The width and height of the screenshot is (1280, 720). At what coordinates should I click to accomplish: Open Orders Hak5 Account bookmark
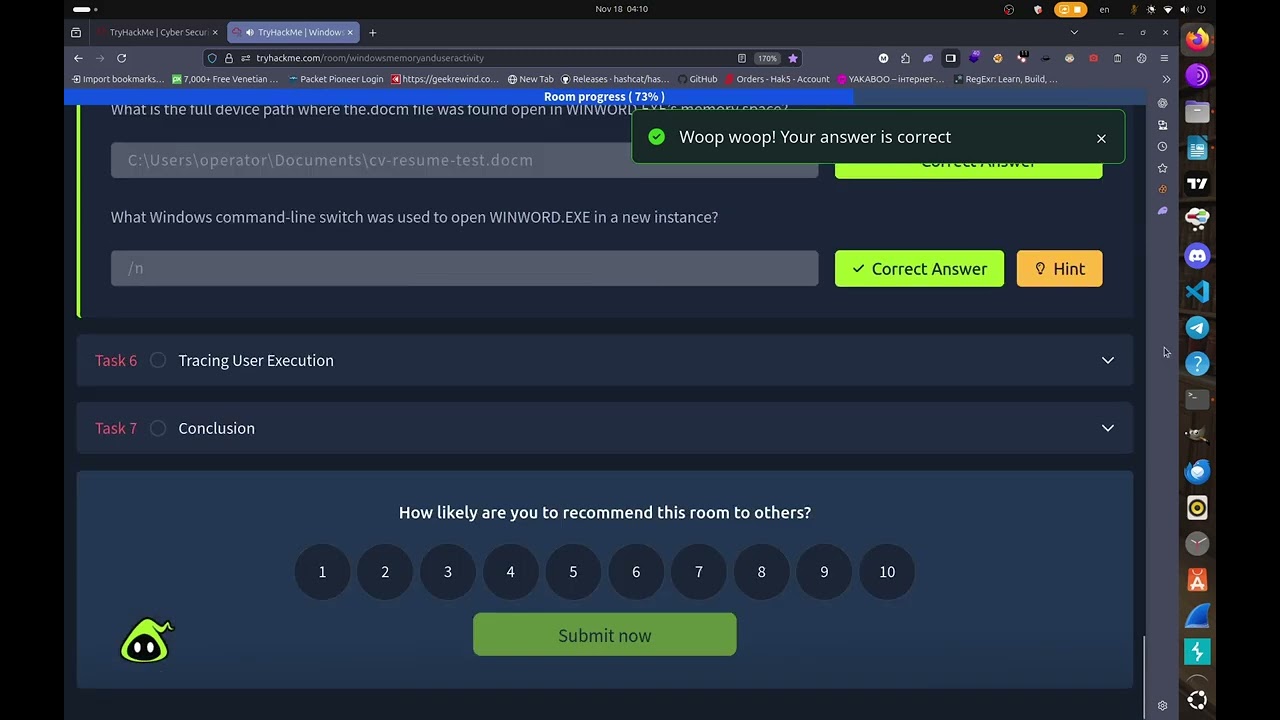pos(777,79)
